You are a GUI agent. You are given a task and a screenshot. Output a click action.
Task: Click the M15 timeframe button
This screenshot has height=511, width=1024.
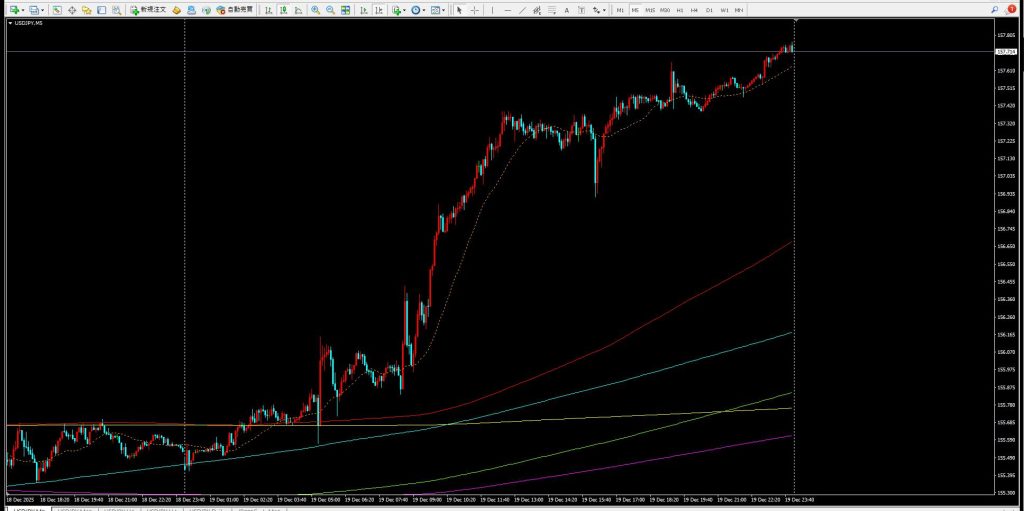[x=649, y=10]
